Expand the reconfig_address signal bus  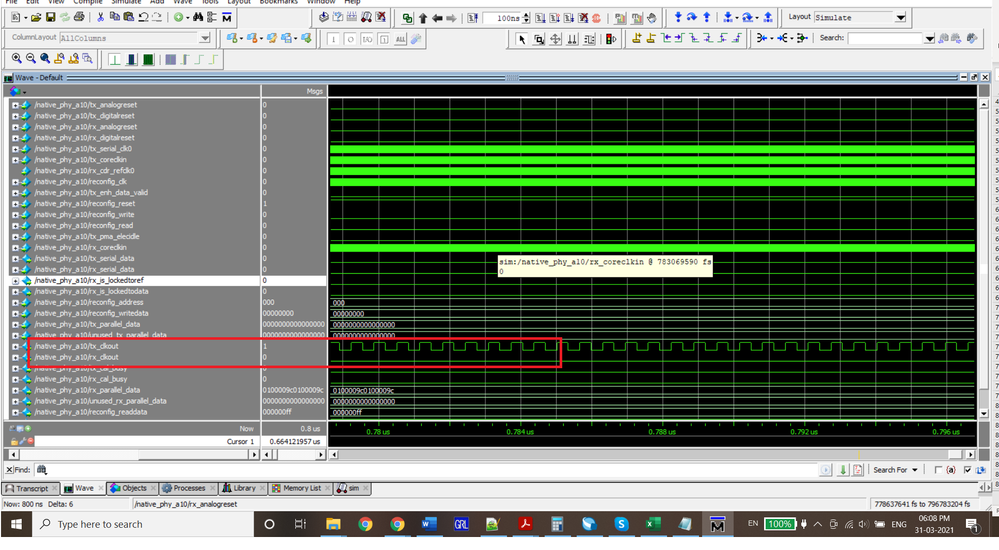(15, 302)
